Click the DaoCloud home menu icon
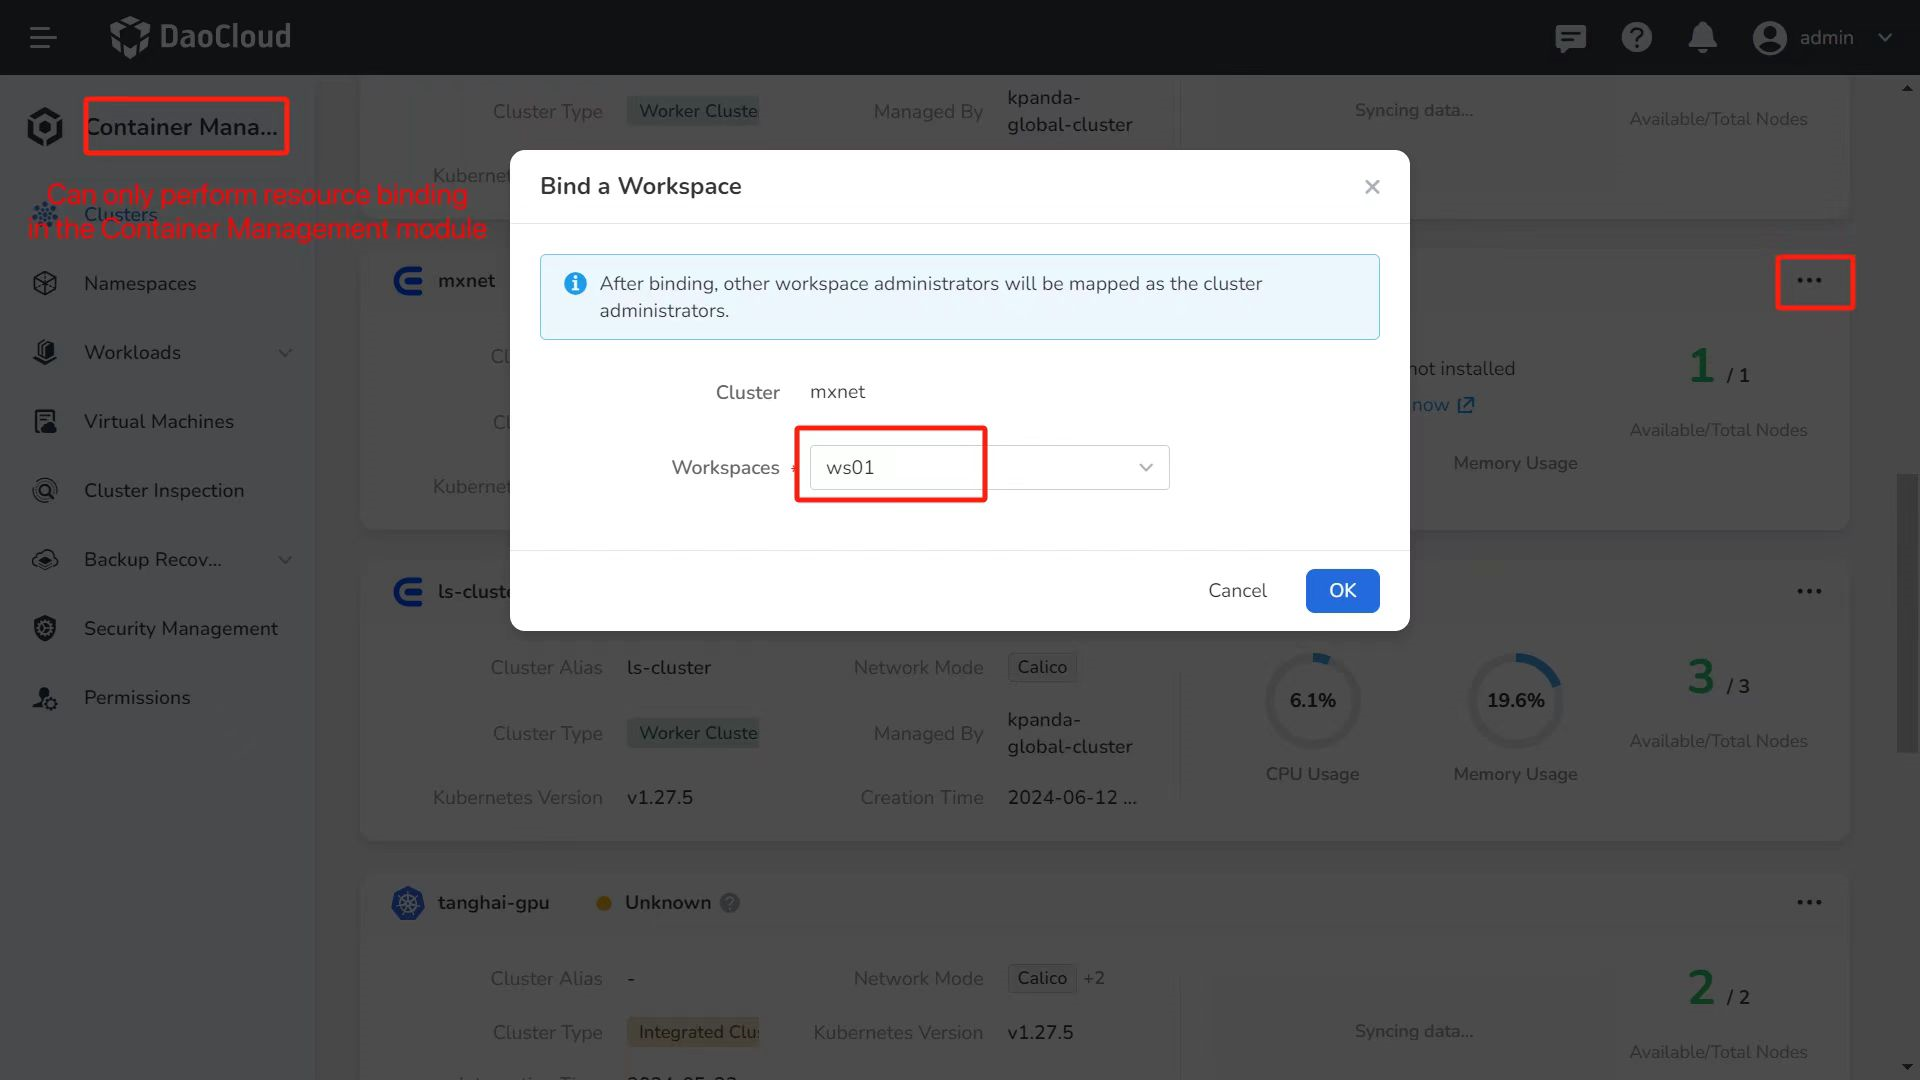The width and height of the screenshot is (1920, 1080). click(42, 36)
